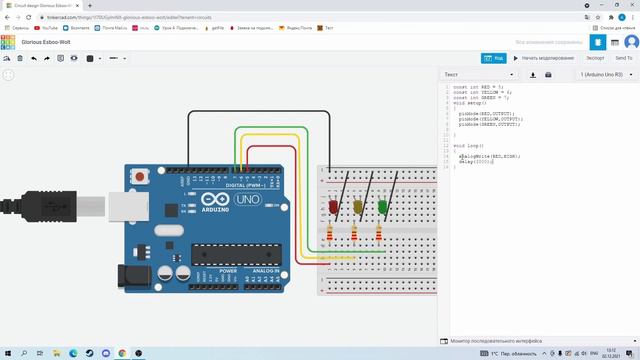Viewport: 640px width, 360px height.
Task: Open the user profile avatar
Action: pyautogui.click(x=631, y=42)
